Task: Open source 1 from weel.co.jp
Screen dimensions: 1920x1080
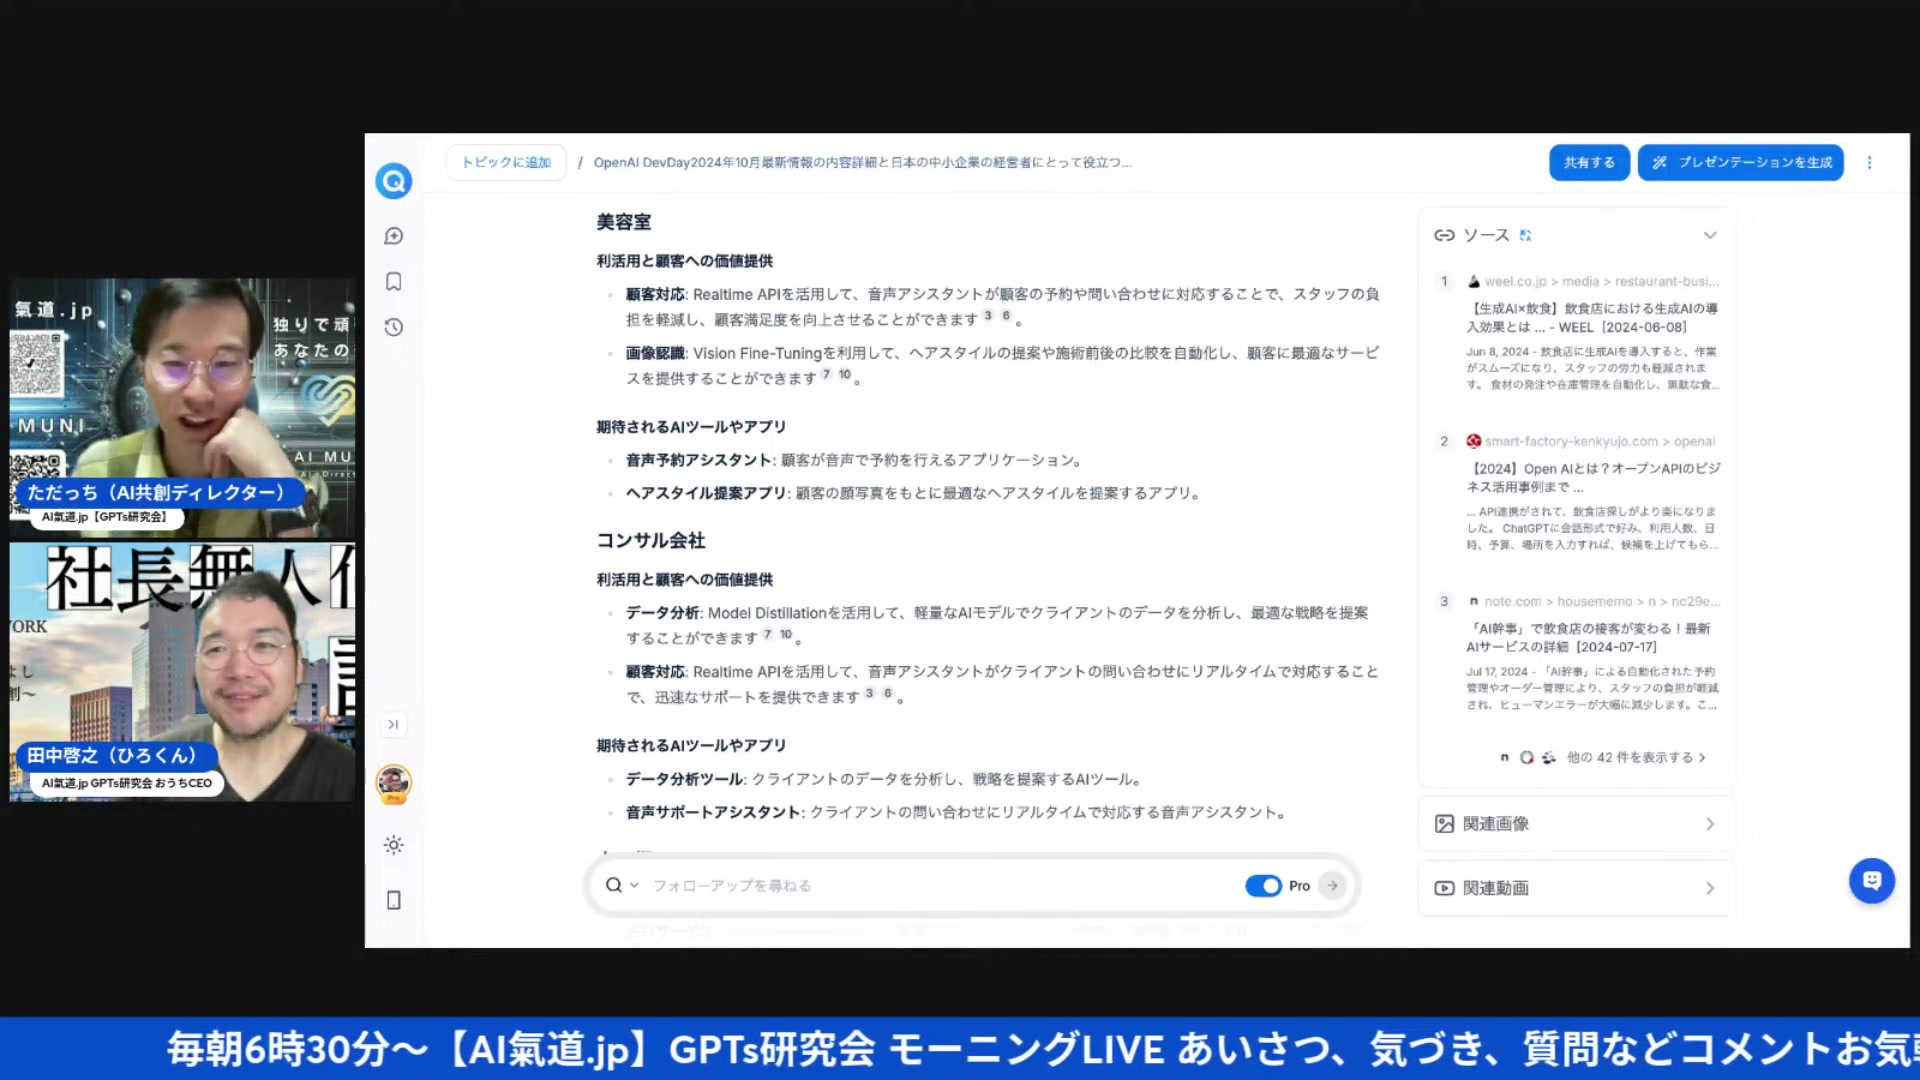Action: tap(1591, 318)
